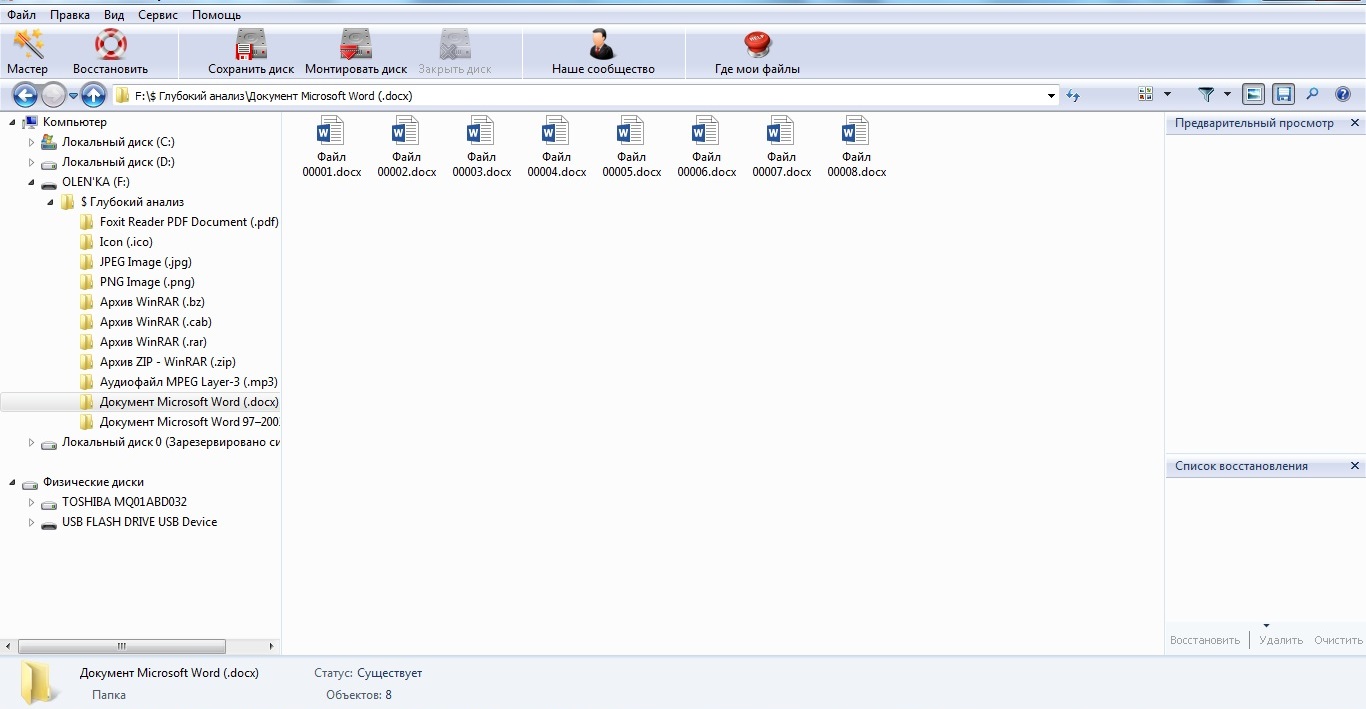Refresh the current folder view
This screenshot has width=1366, height=709.
tap(1073, 96)
